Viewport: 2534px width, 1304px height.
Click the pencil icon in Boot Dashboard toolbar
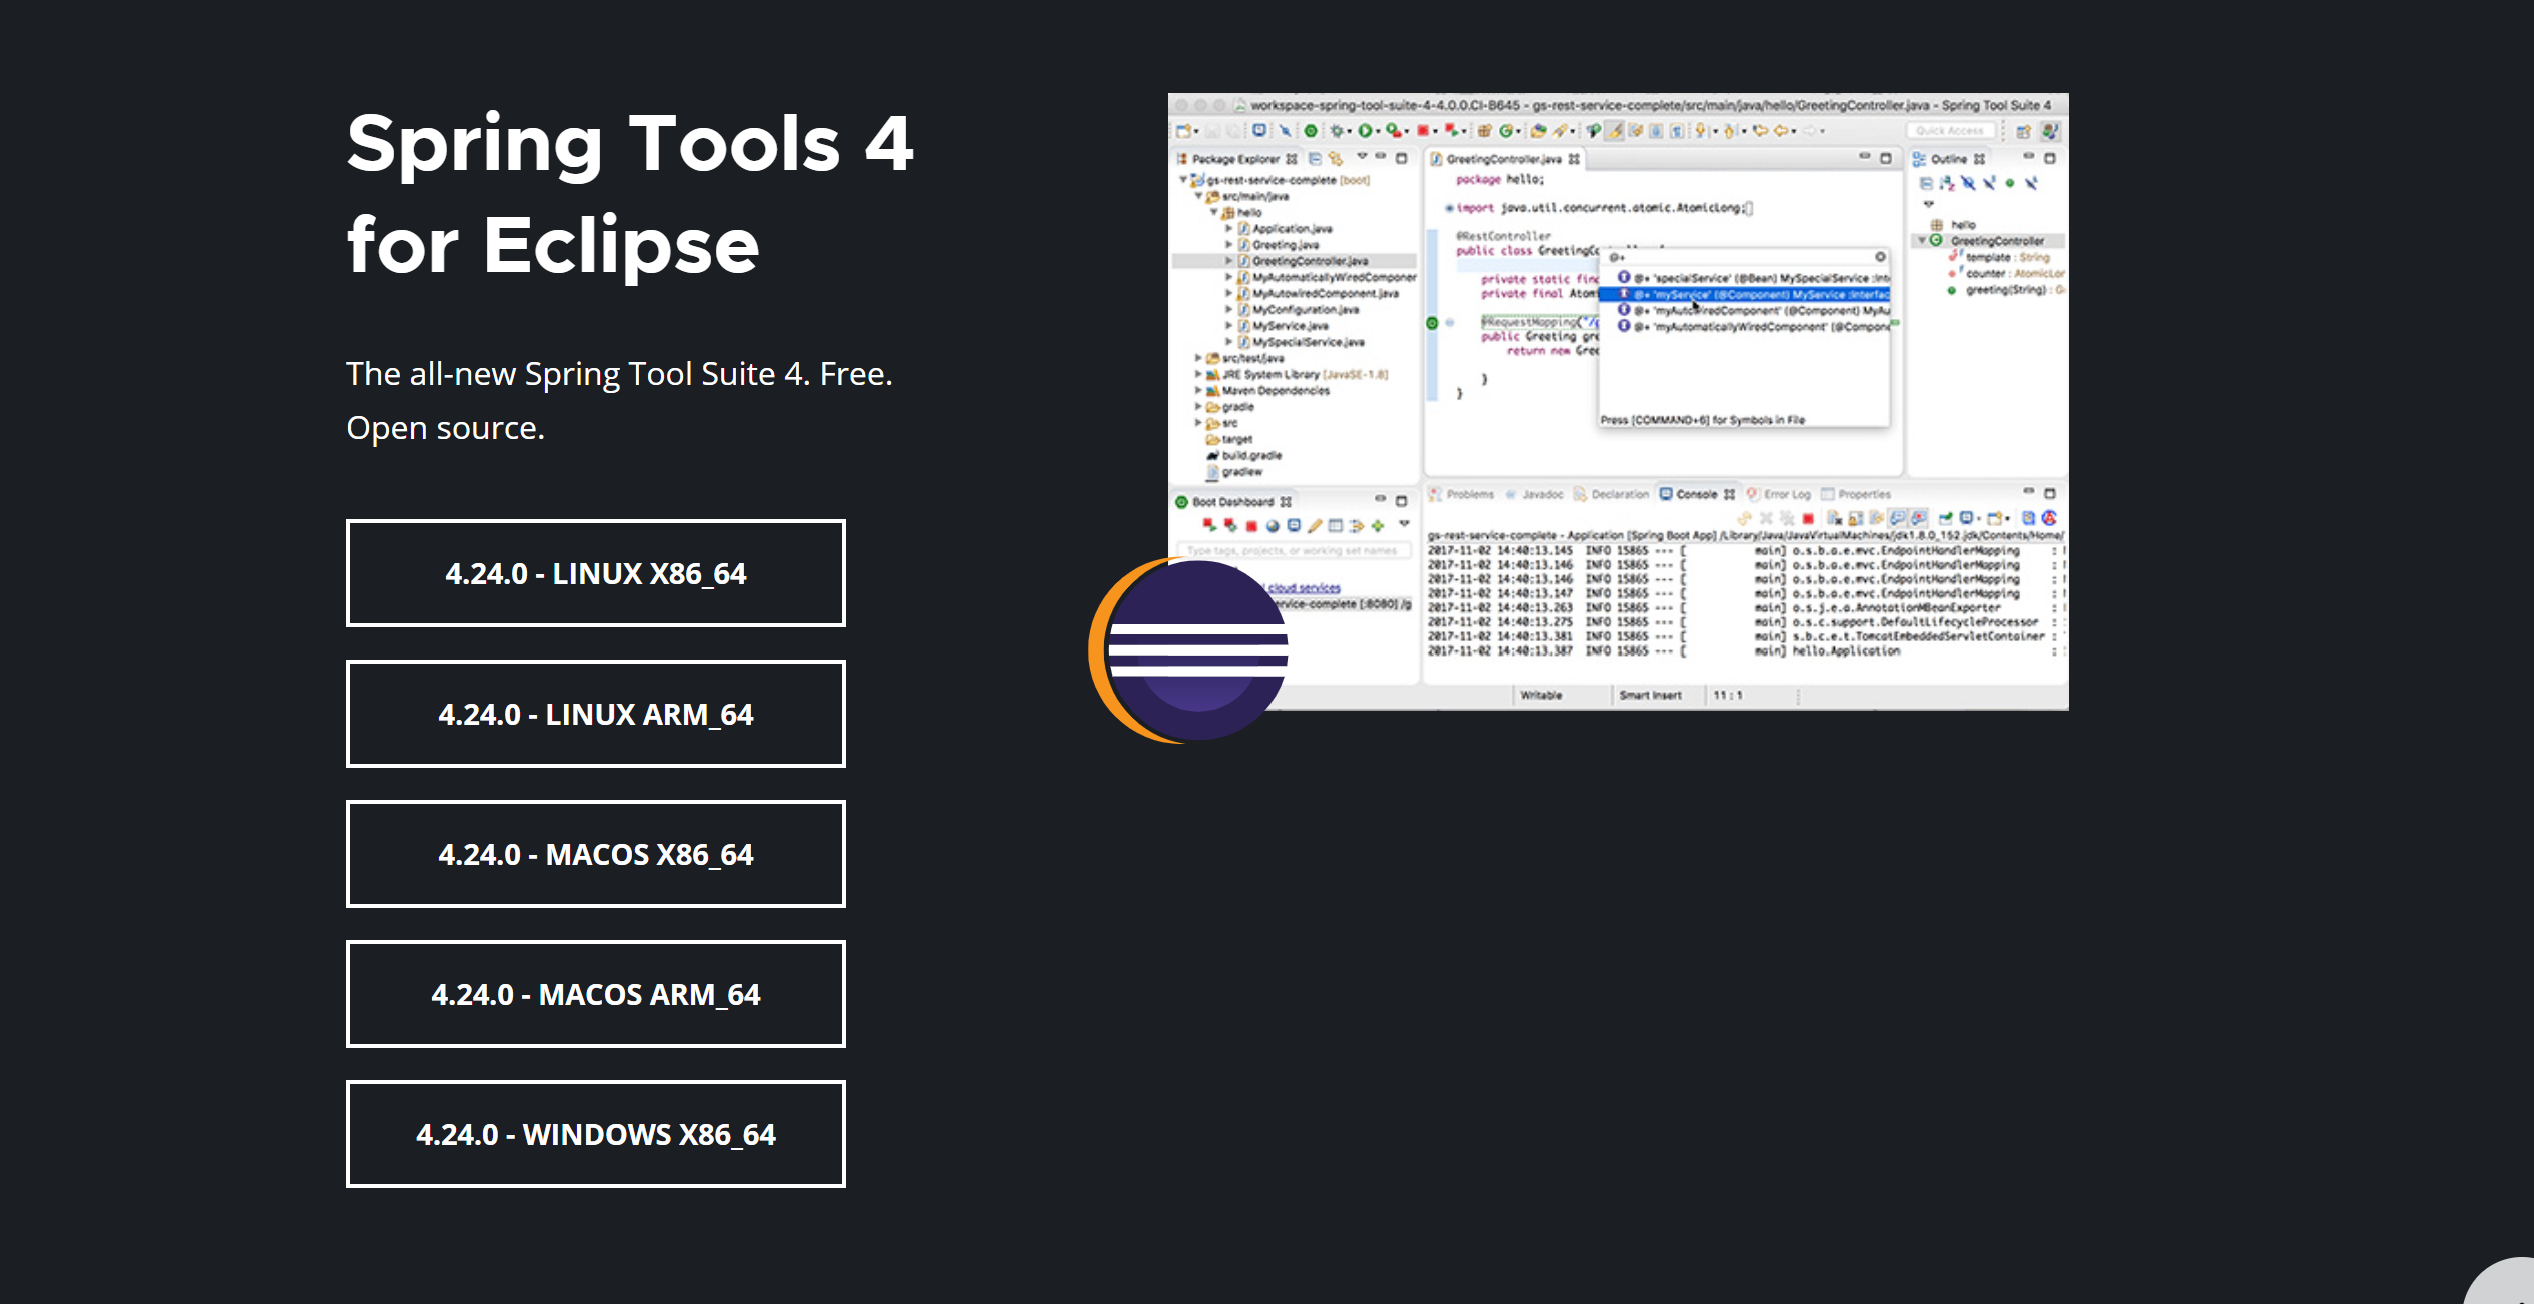[x=1315, y=526]
